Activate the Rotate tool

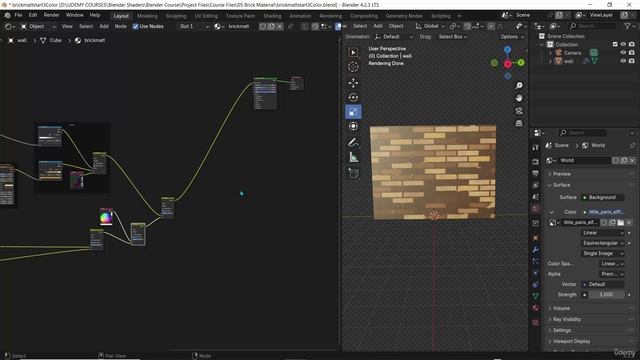coord(353,97)
